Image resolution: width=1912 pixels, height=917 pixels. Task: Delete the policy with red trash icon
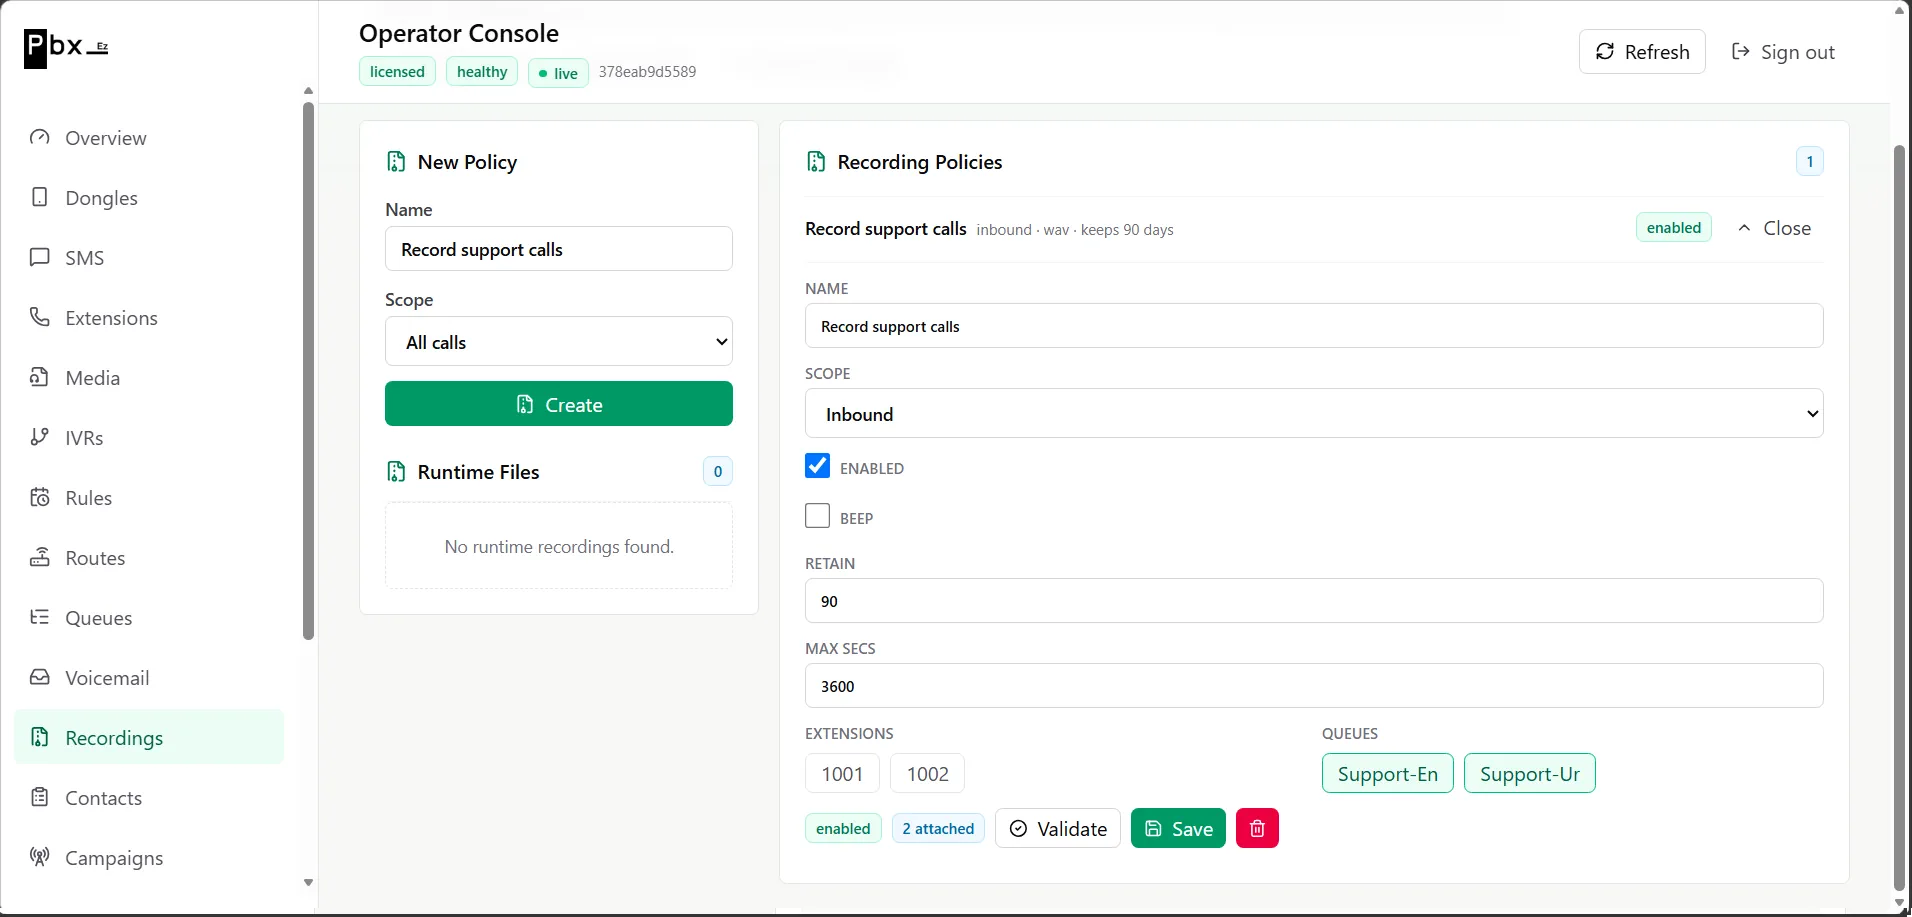[x=1257, y=828]
